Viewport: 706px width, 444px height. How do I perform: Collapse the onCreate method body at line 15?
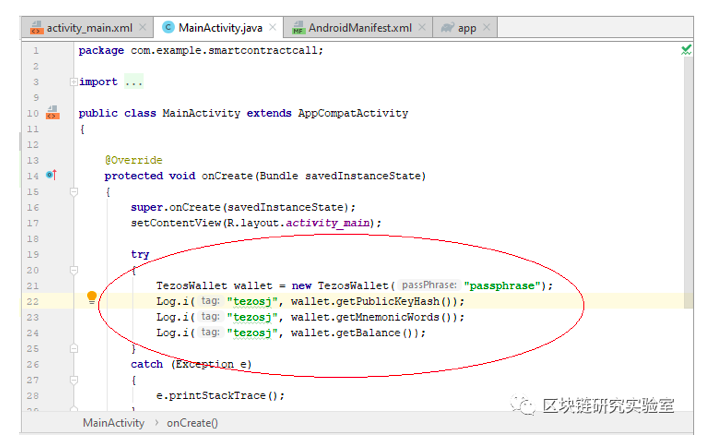tap(74, 192)
